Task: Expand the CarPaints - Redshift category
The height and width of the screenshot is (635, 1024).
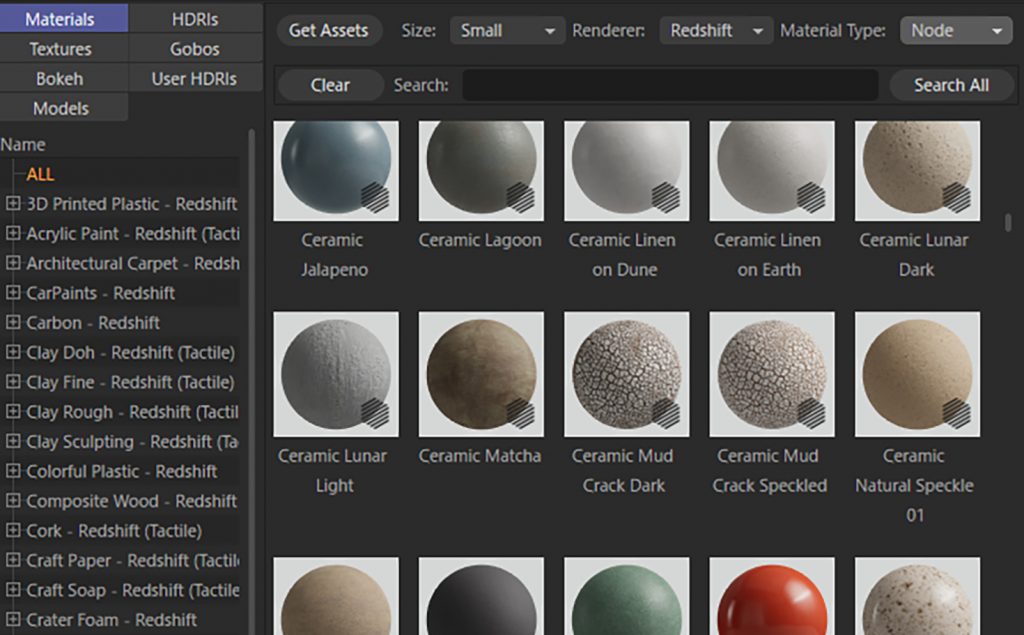Action: point(13,293)
